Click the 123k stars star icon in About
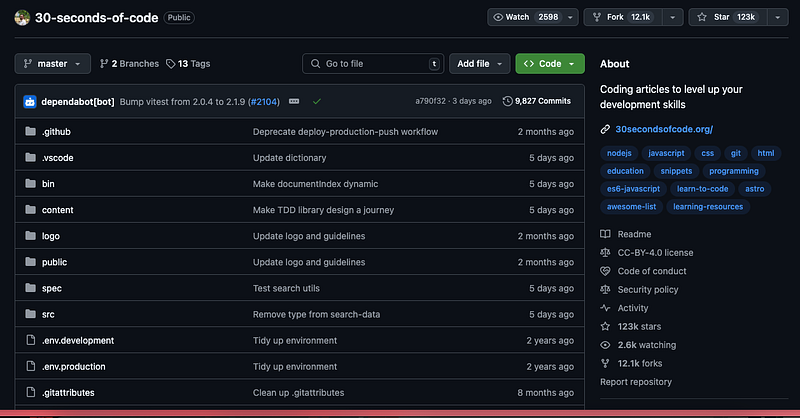 (605, 326)
